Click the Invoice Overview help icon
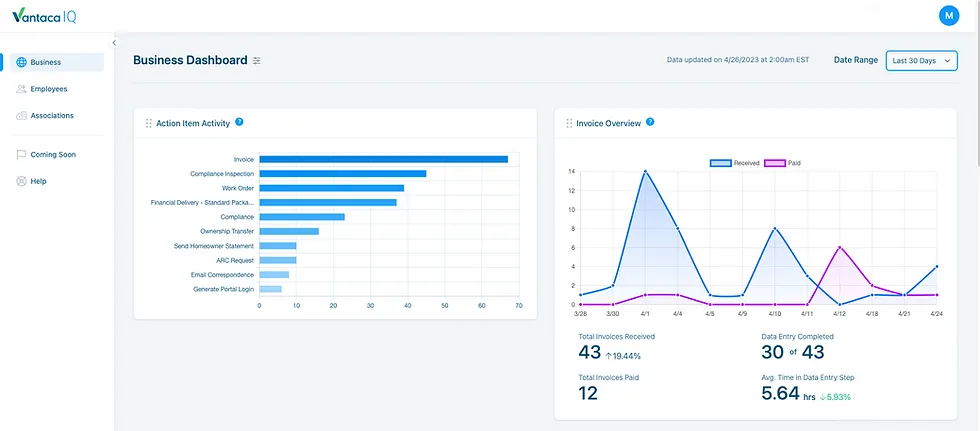 [650, 122]
